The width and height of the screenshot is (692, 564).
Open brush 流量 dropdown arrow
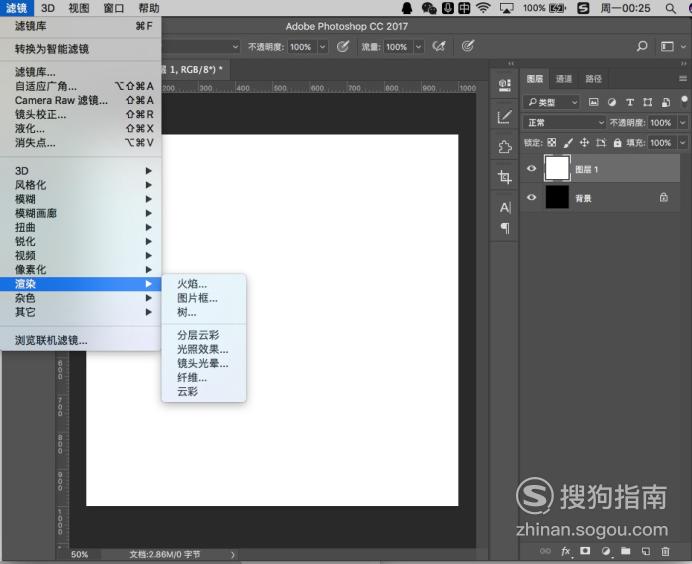pyautogui.click(x=418, y=46)
